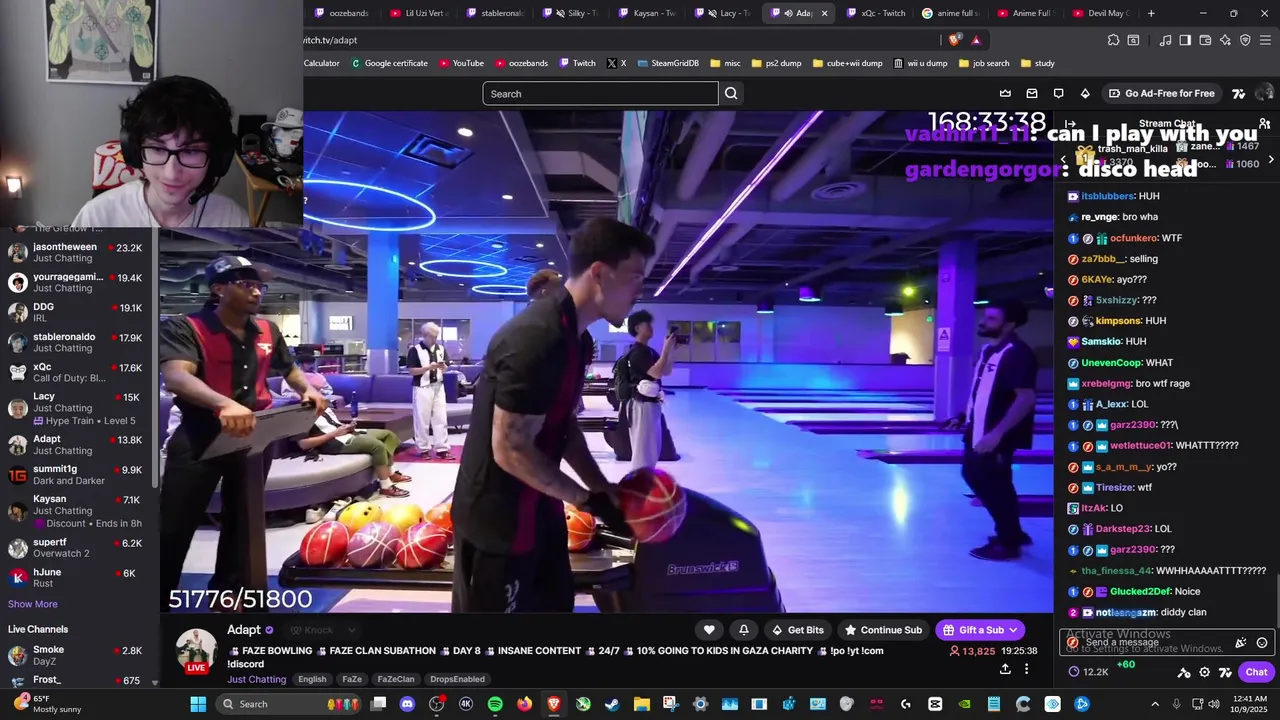Switch to the Lacy Twitch tab

coord(724,13)
